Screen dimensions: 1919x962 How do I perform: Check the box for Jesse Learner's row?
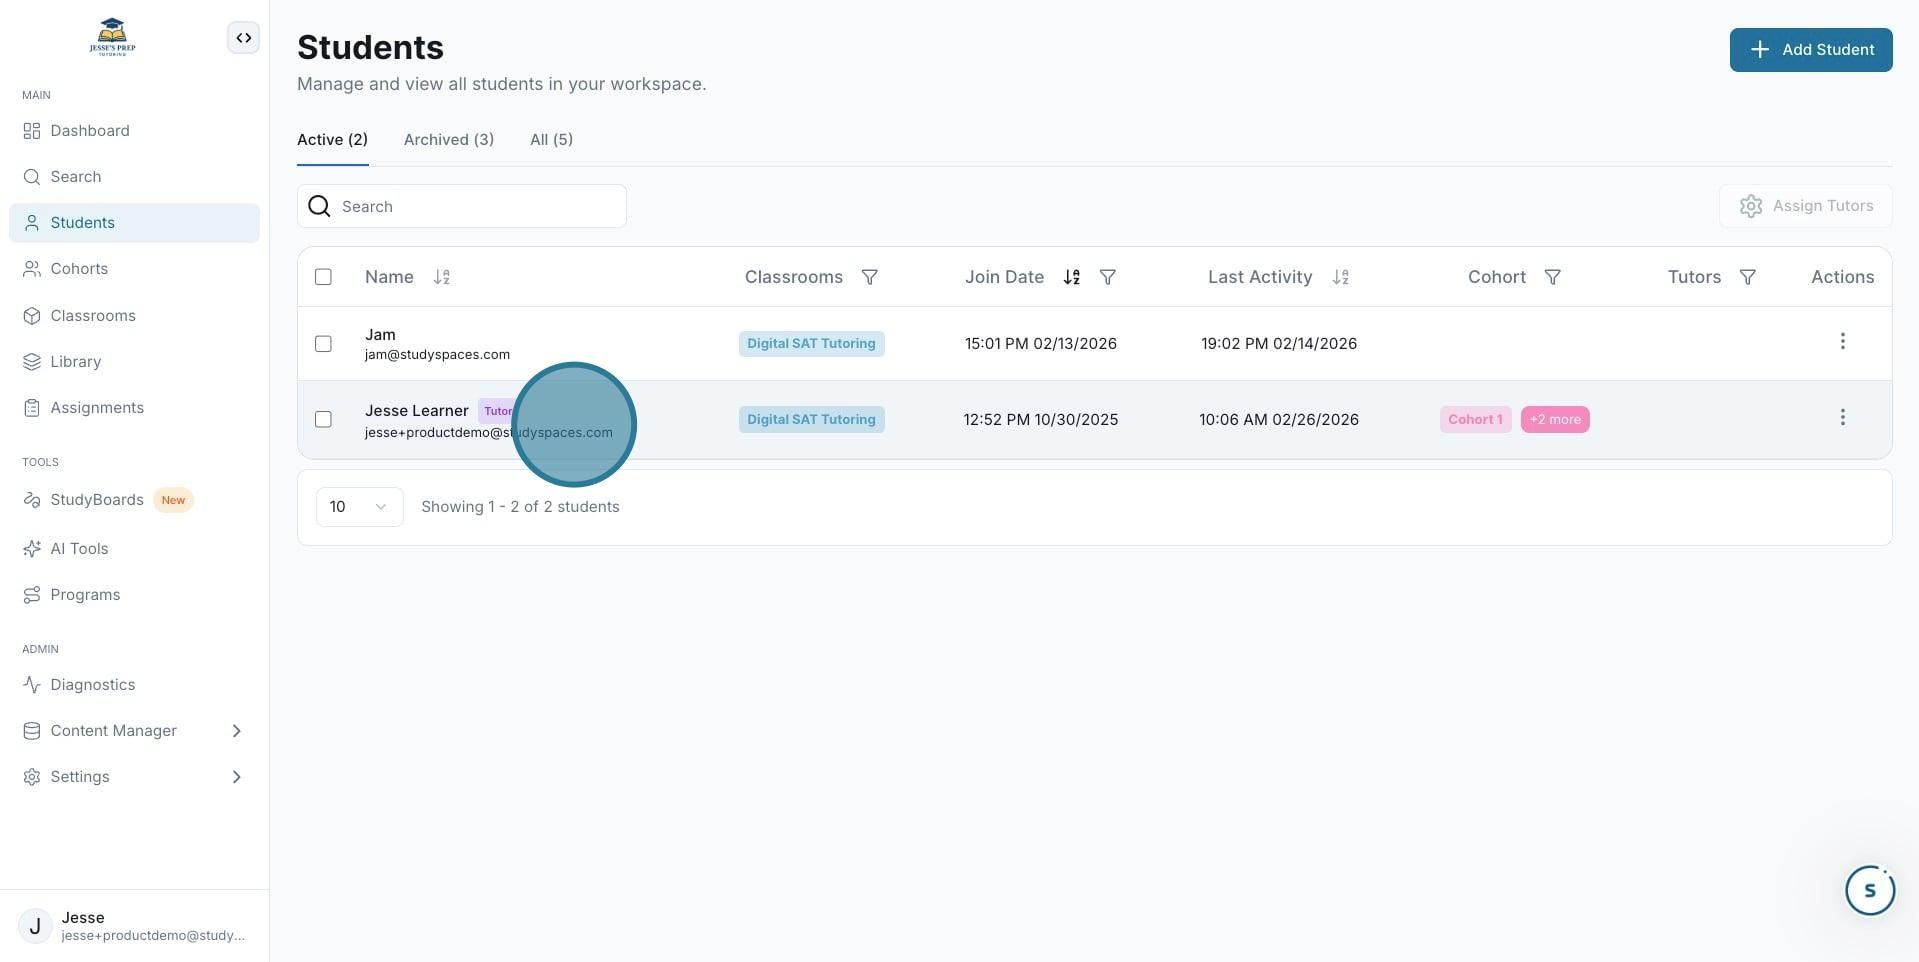[323, 420]
